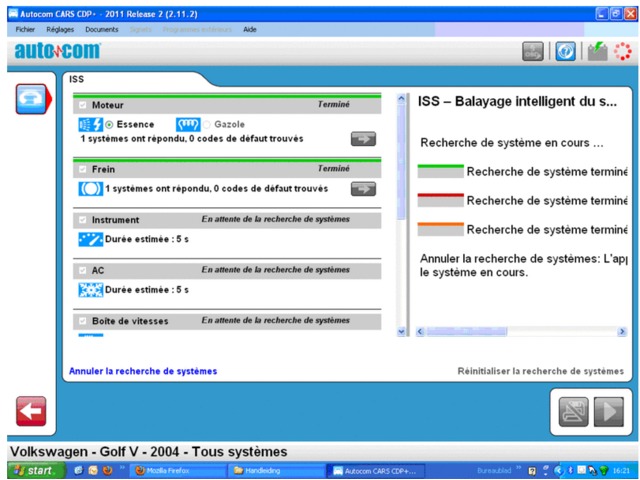Viewport: 640px width, 480px height.
Task: Click the red back arrow button
Action: tap(31, 411)
